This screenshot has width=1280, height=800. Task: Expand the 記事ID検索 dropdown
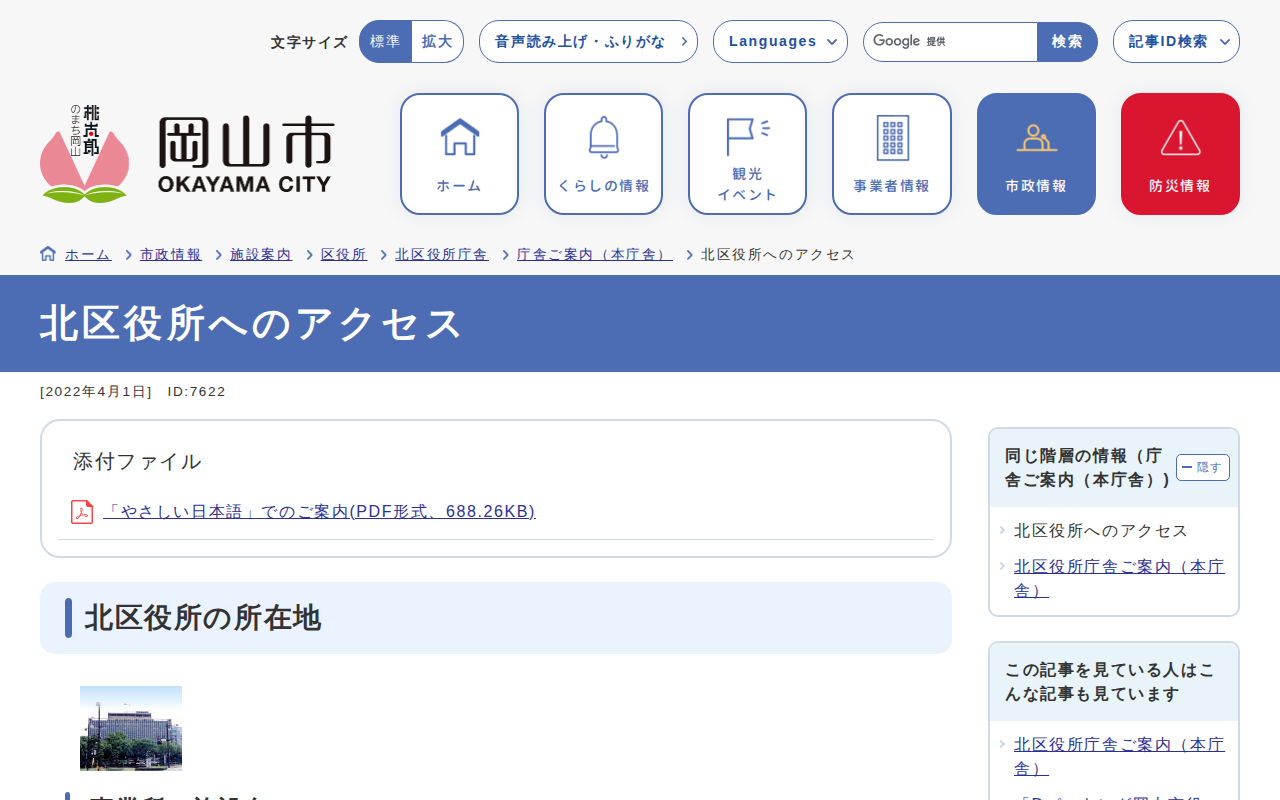[1176, 42]
